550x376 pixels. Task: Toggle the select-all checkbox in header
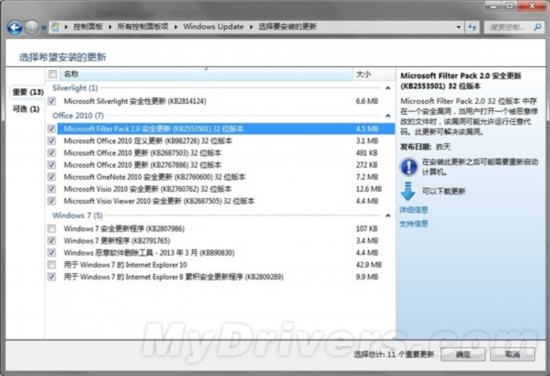[x=53, y=74]
